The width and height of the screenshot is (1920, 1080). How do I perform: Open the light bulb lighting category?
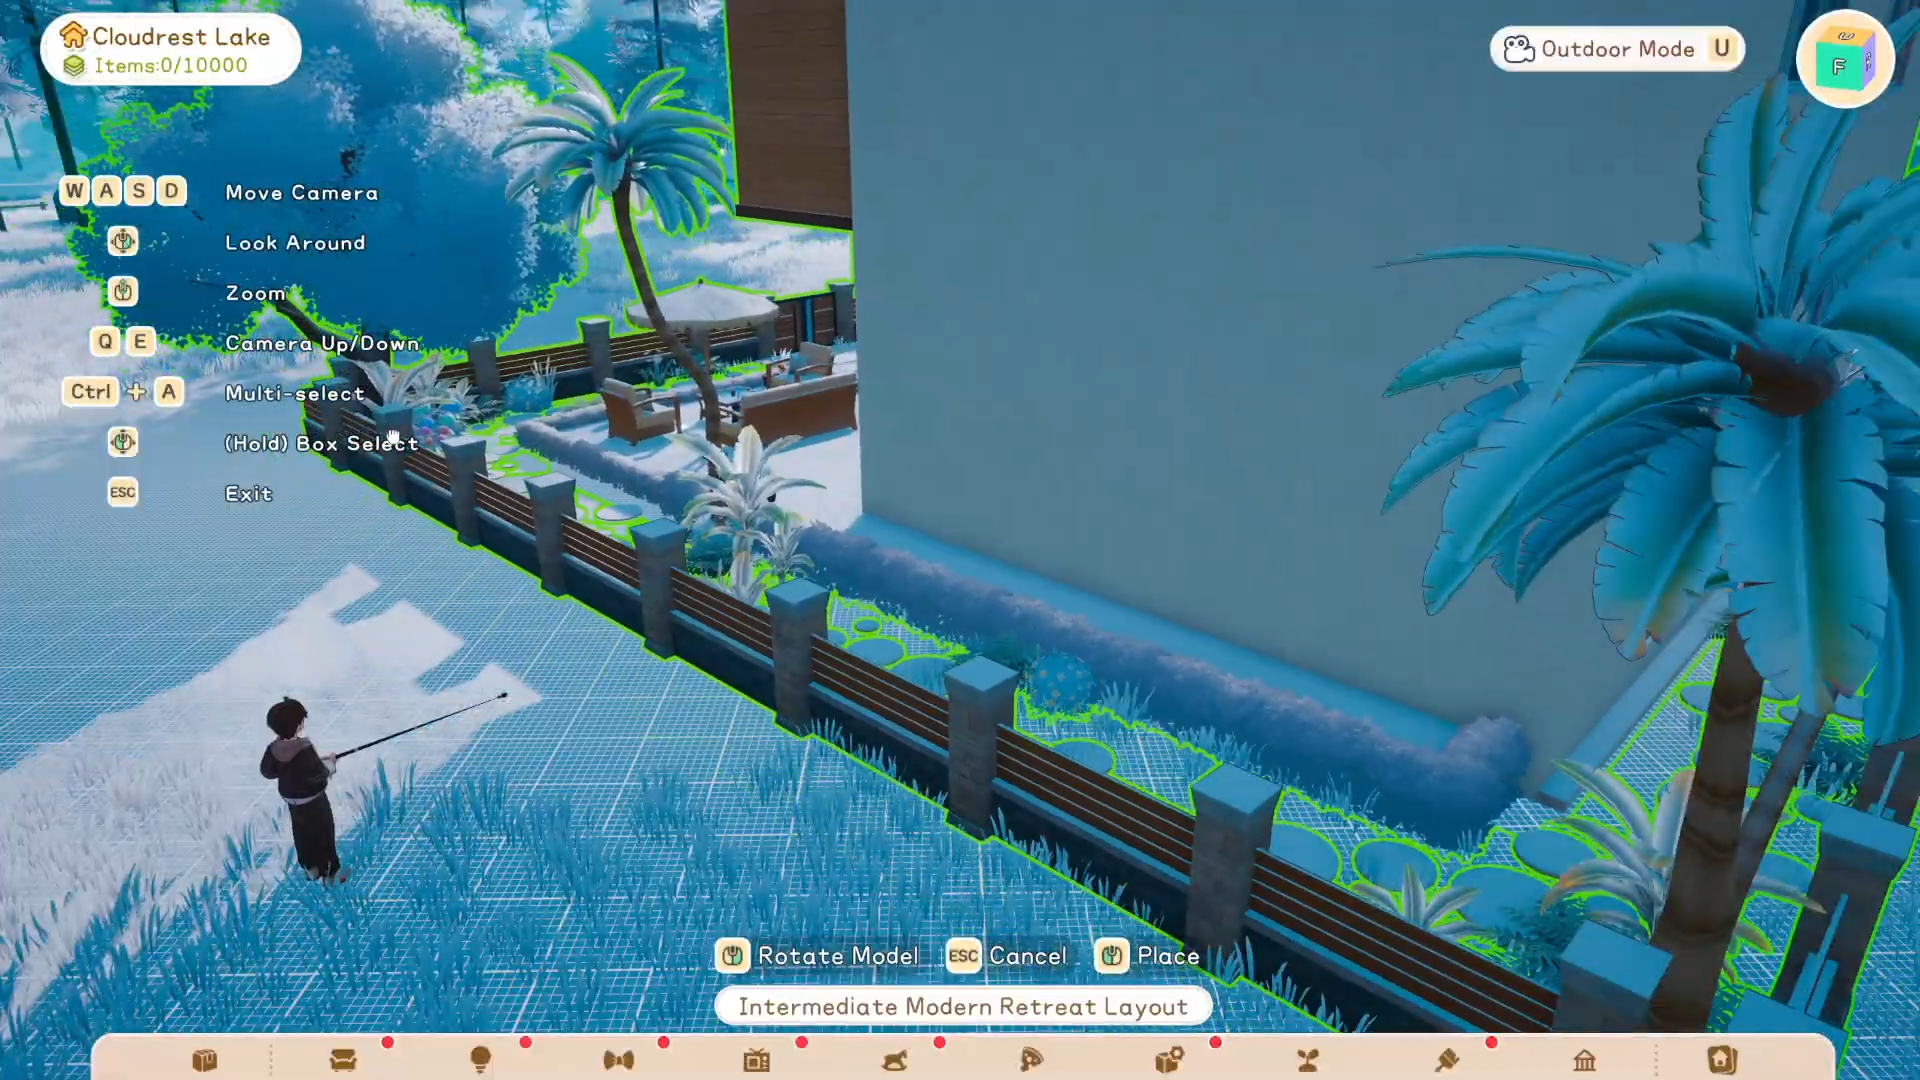tap(480, 1060)
